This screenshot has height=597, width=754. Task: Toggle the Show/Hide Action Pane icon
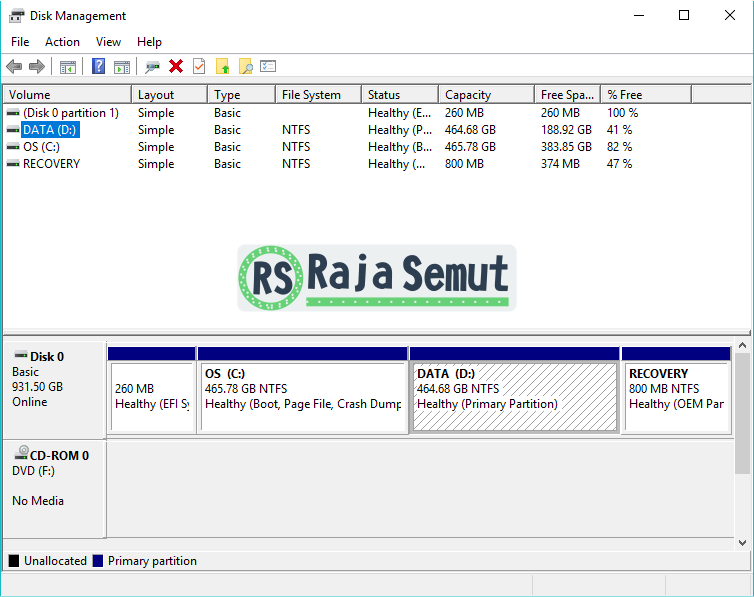click(x=122, y=67)
